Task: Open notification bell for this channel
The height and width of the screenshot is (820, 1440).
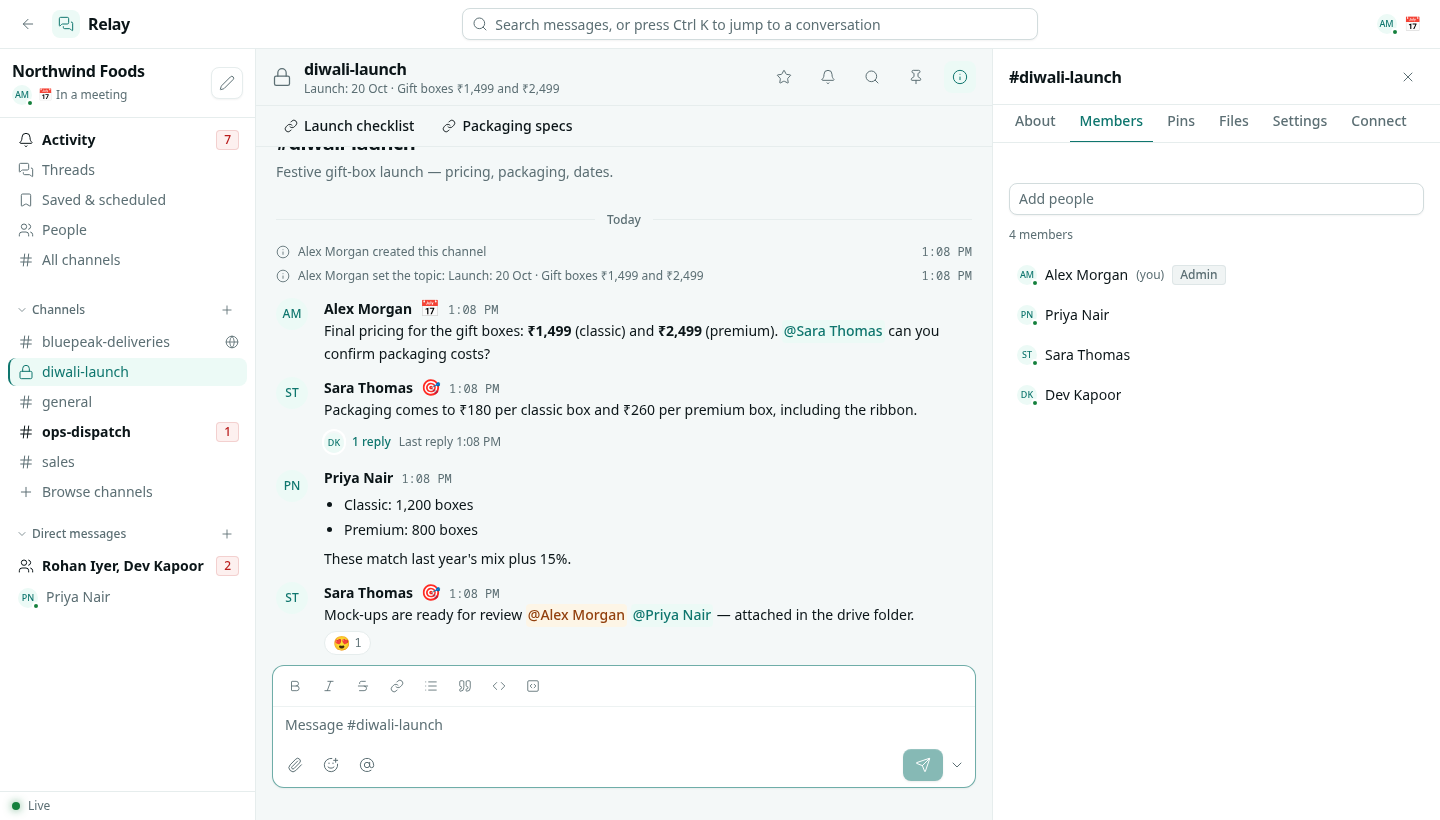Action: [828, 77]
